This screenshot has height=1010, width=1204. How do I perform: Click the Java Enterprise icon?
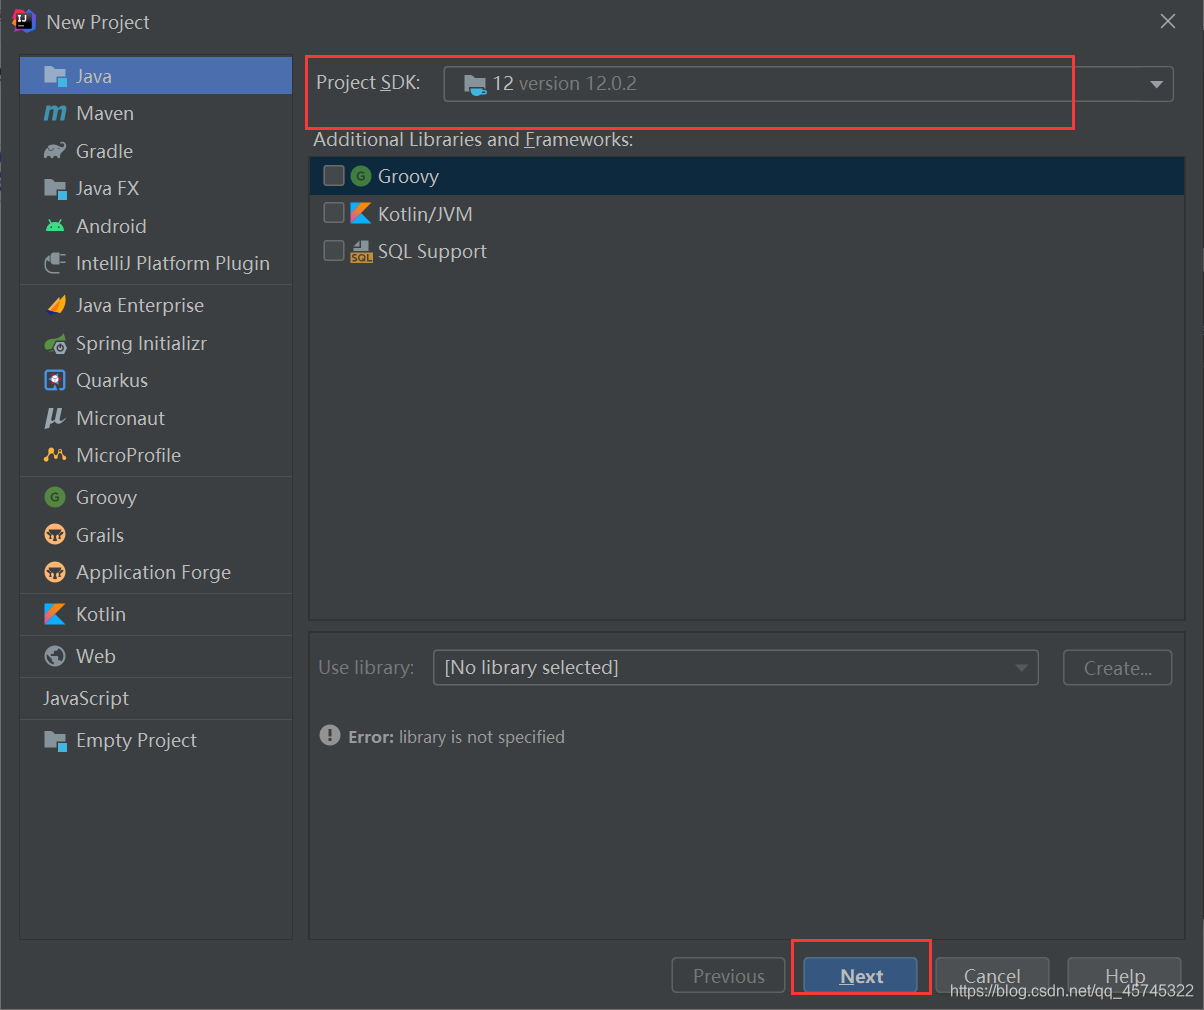[56, 305]
